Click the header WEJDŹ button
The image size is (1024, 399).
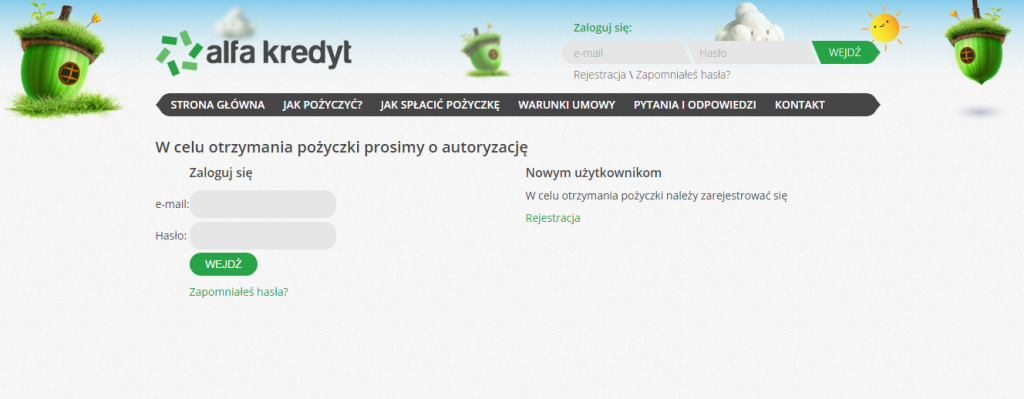pyautogui.click(x=845, y=52)
